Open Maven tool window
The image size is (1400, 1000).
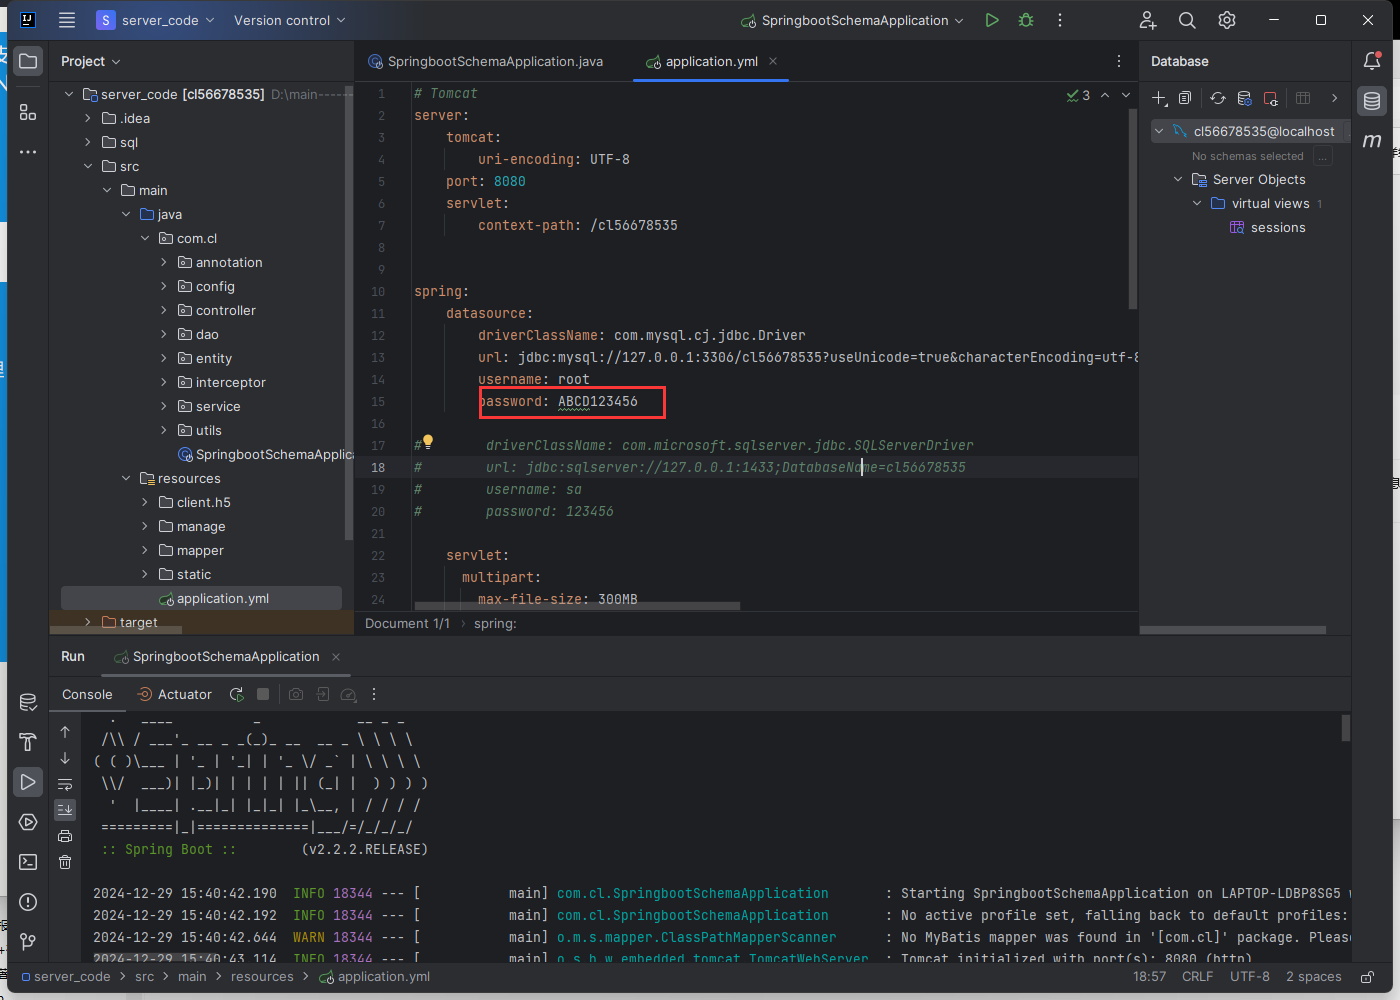tap(1372, 141)
